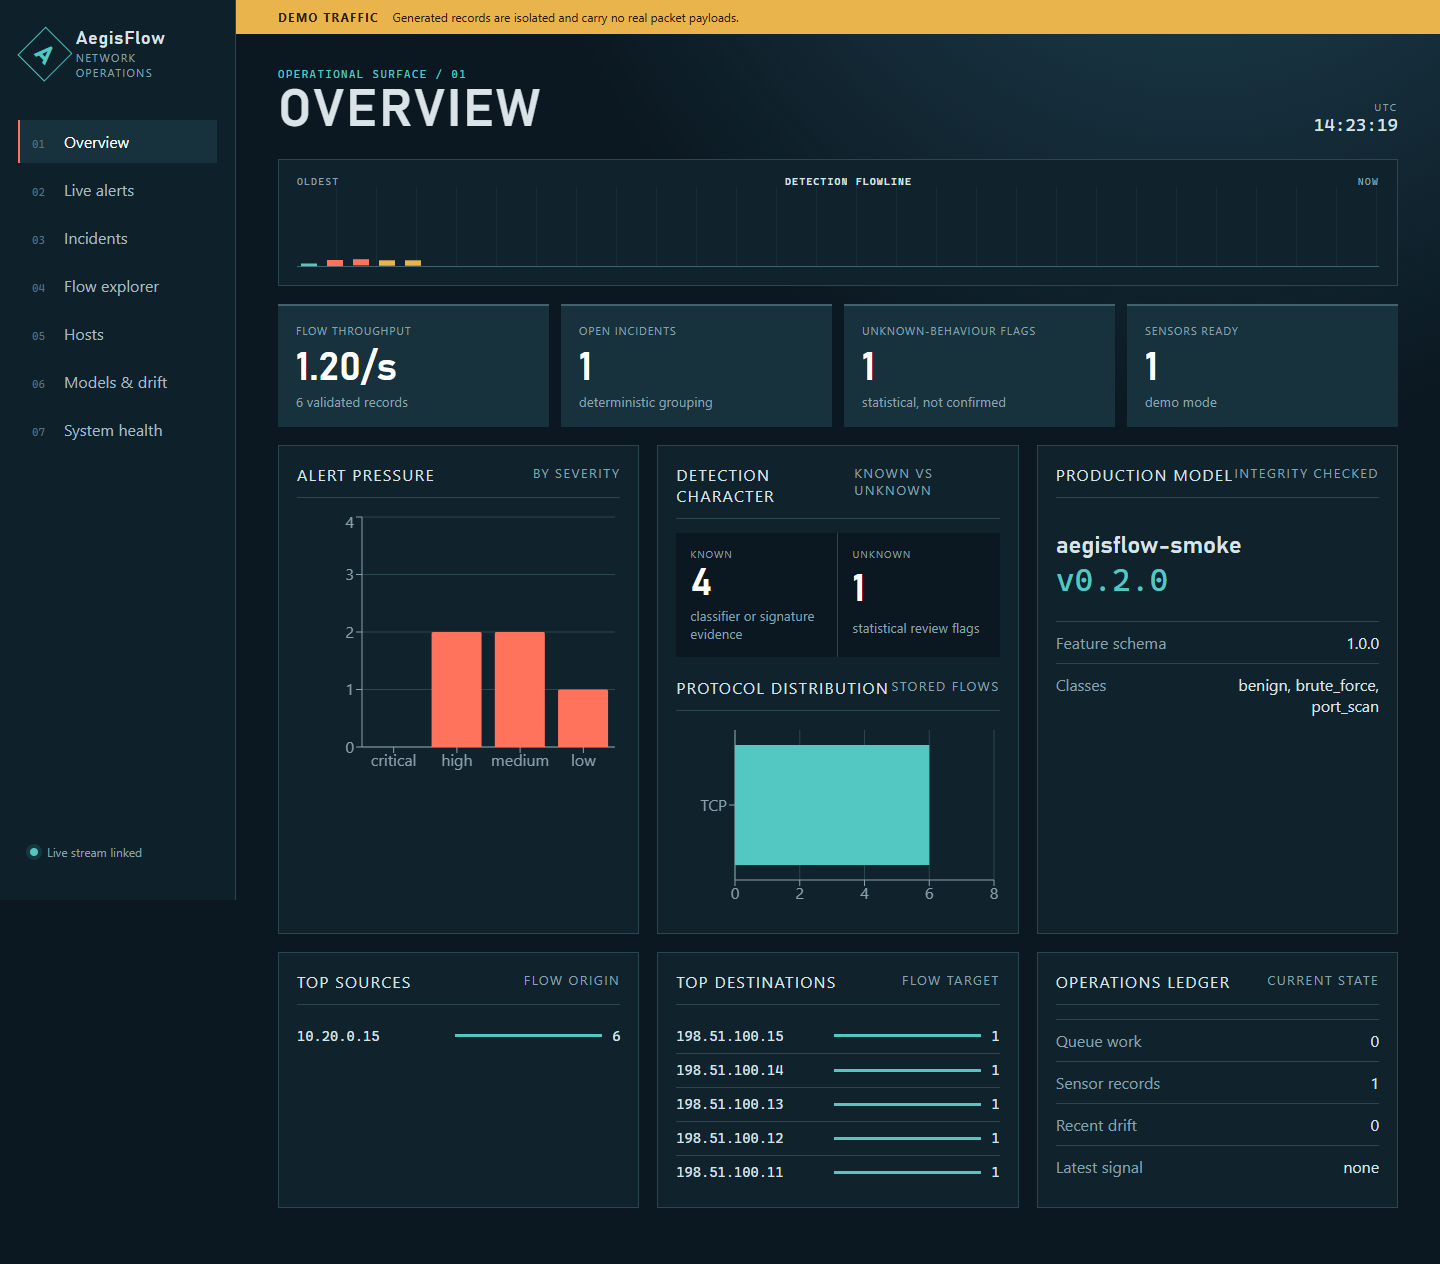Image resolution: width=1440 pixels, height=1264 pixels.
Task: Open the Hosts section
Action: click(118, 334)
